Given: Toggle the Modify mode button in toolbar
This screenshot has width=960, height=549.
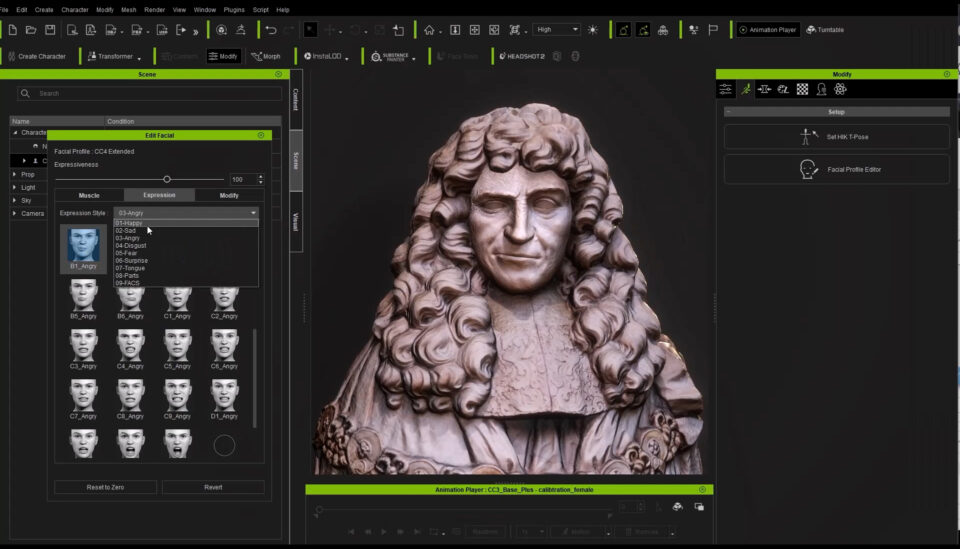Looking at the screenshot, I should click(x=223, y=56).
